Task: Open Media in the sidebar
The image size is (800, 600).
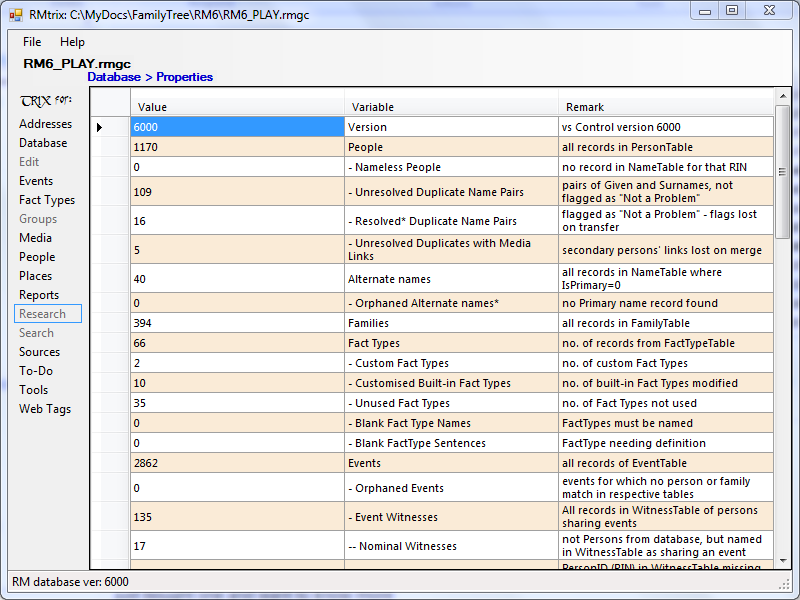Action: tap(35, 238)
